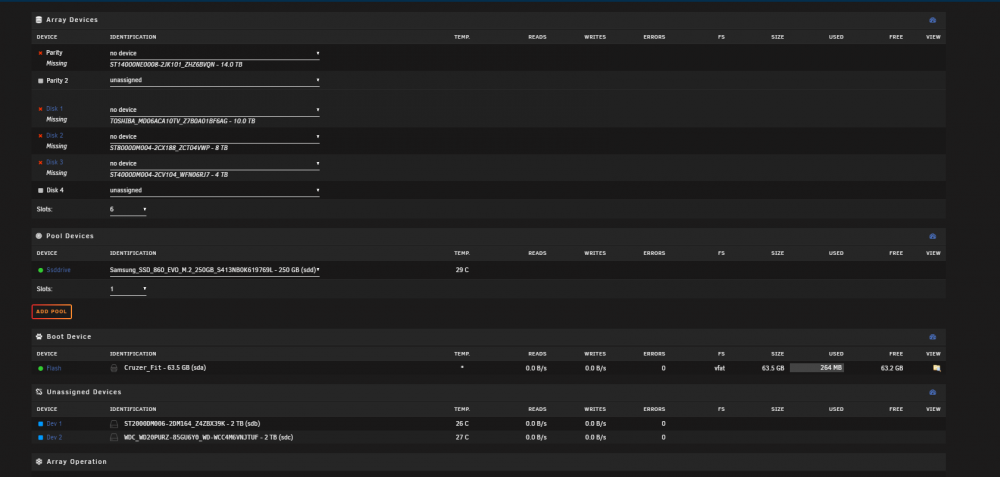
Task: Open the Disk 2 settings link
Action: pos(55,136)
